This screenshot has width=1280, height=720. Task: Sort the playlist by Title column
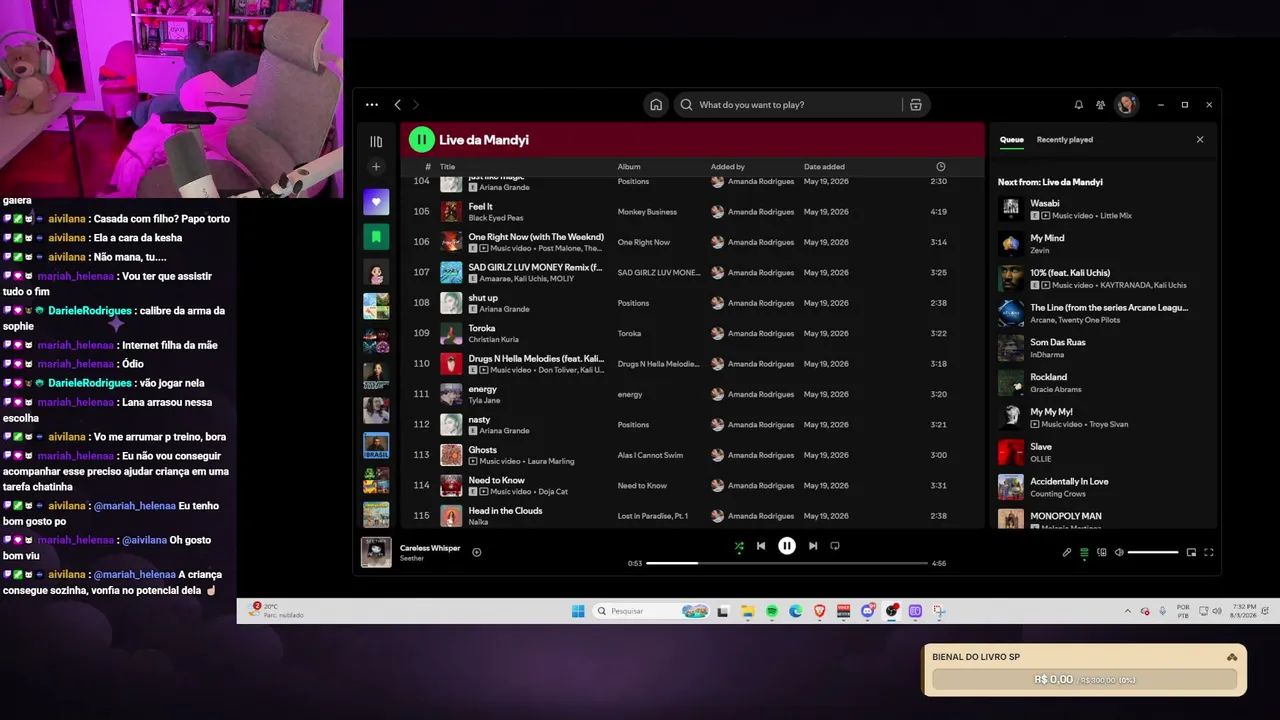pyautogui.click(x=447, y=167)
